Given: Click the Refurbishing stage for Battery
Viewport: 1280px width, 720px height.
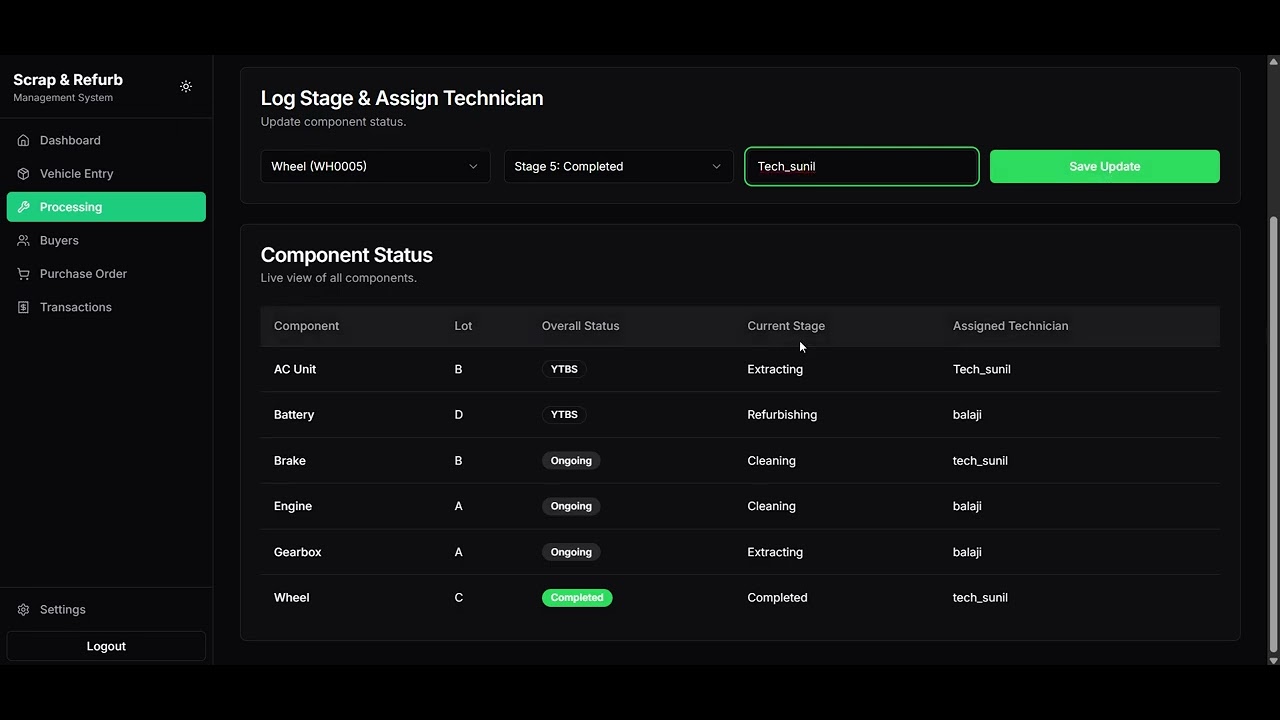Looking at the screenshot, I should click(x=782, y=415).
